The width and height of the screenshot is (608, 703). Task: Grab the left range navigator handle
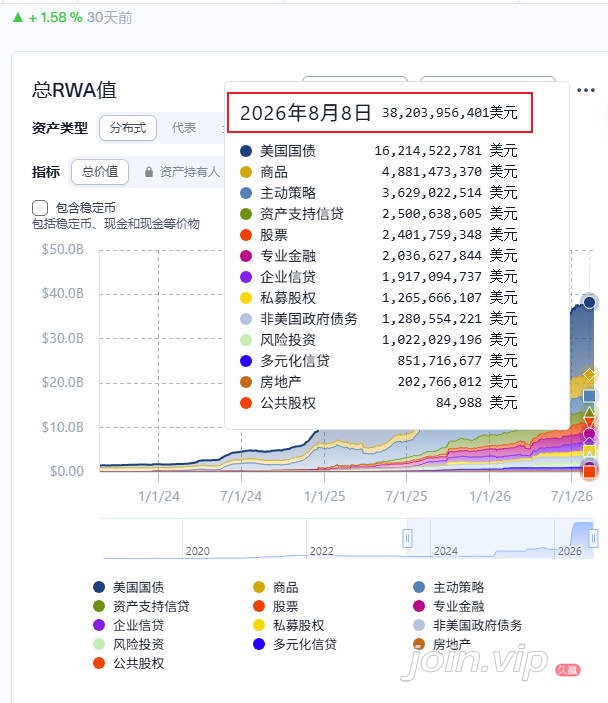(x=407, y=538)
